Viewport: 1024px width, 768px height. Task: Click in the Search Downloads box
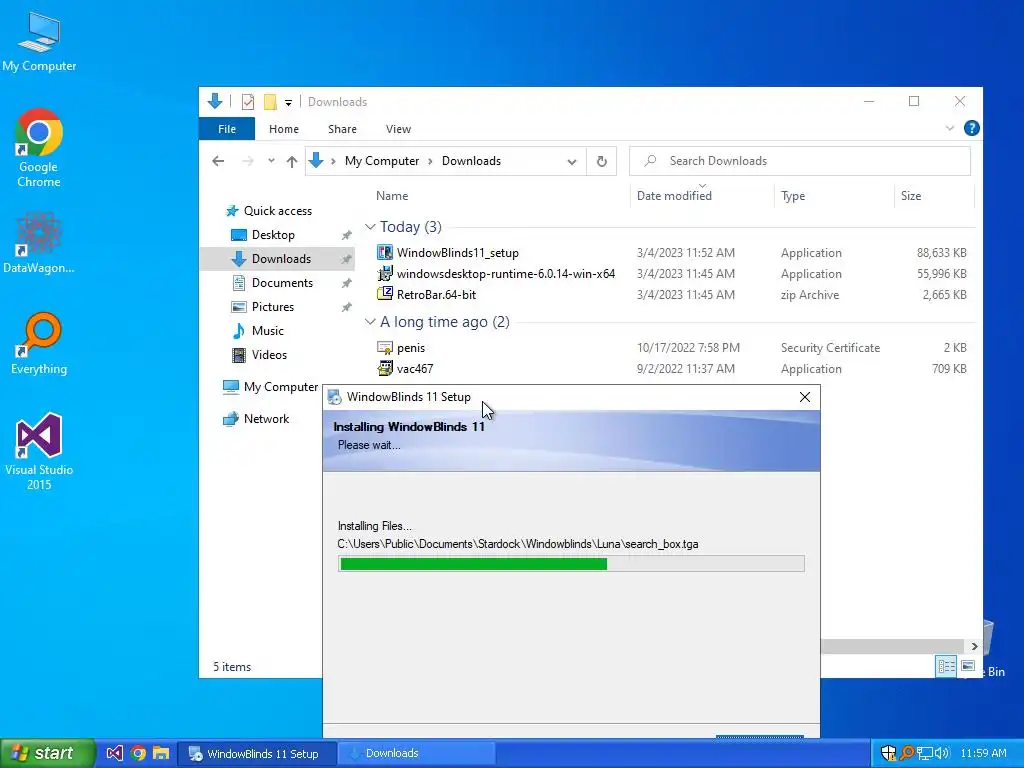(x=800, y=161)
